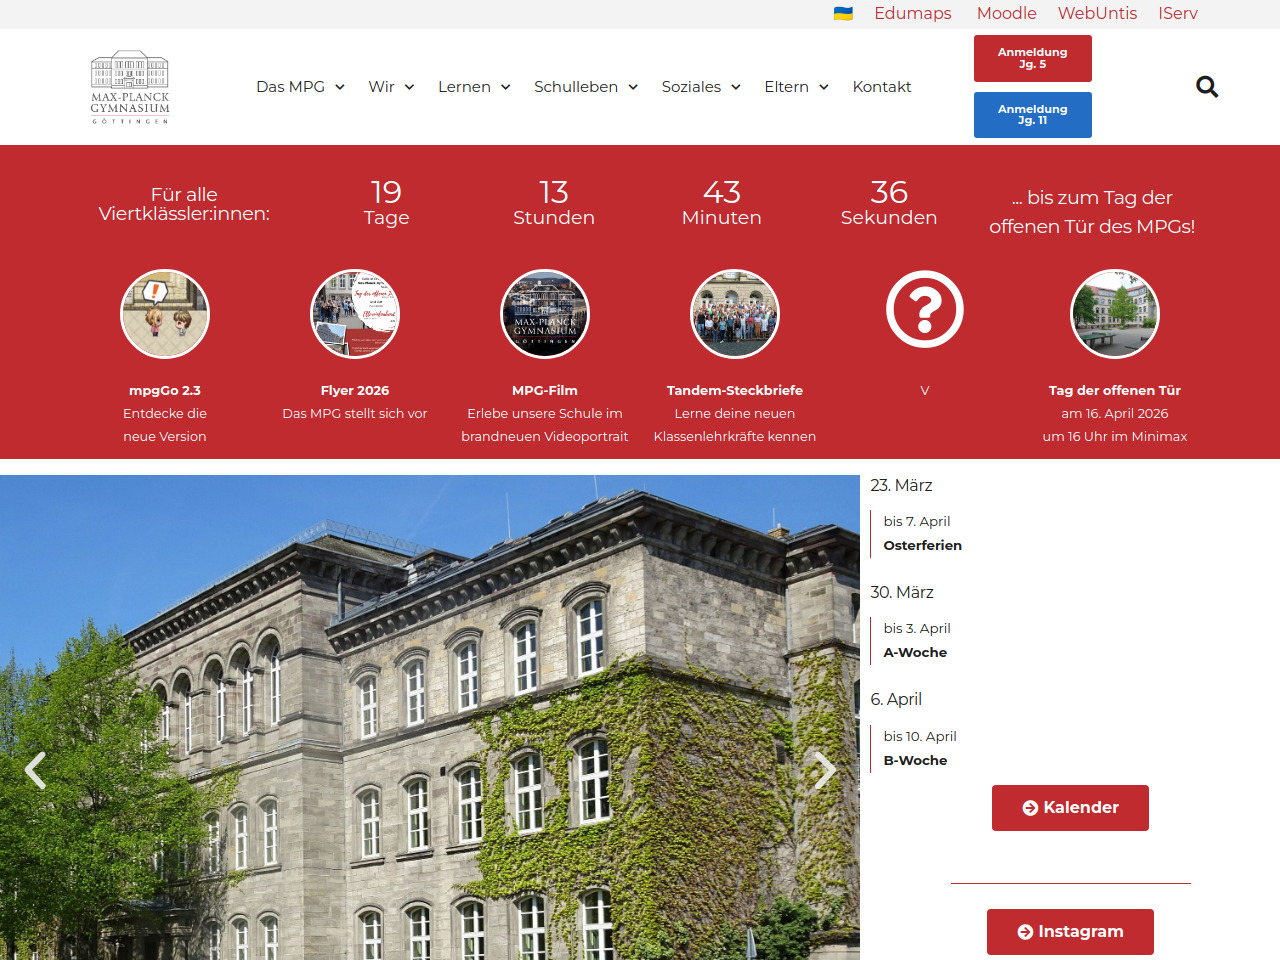Open the Kalender button

pos(1070,808)
